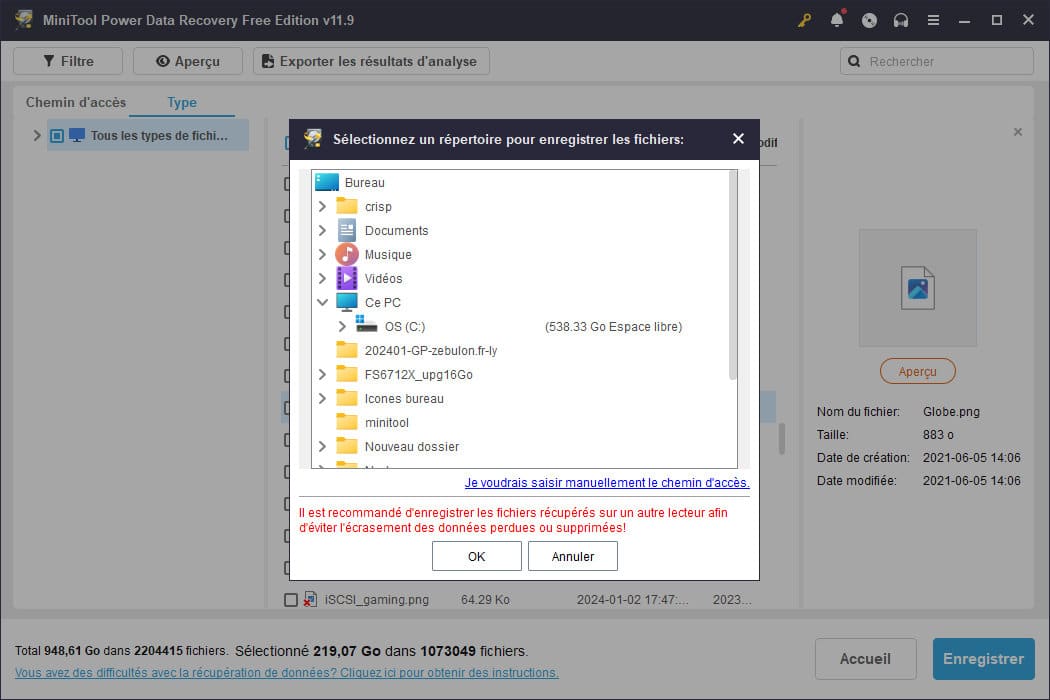Click the Rechercher search field
1050x700 pixels.
[946, 61]
